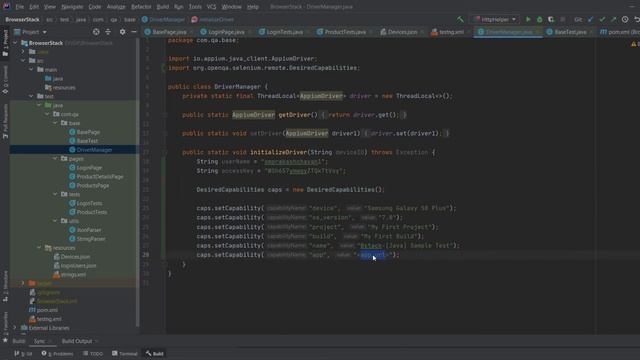Select BasePage in project tree
This screenshot has height=360, width=640.
click(88, 132)
